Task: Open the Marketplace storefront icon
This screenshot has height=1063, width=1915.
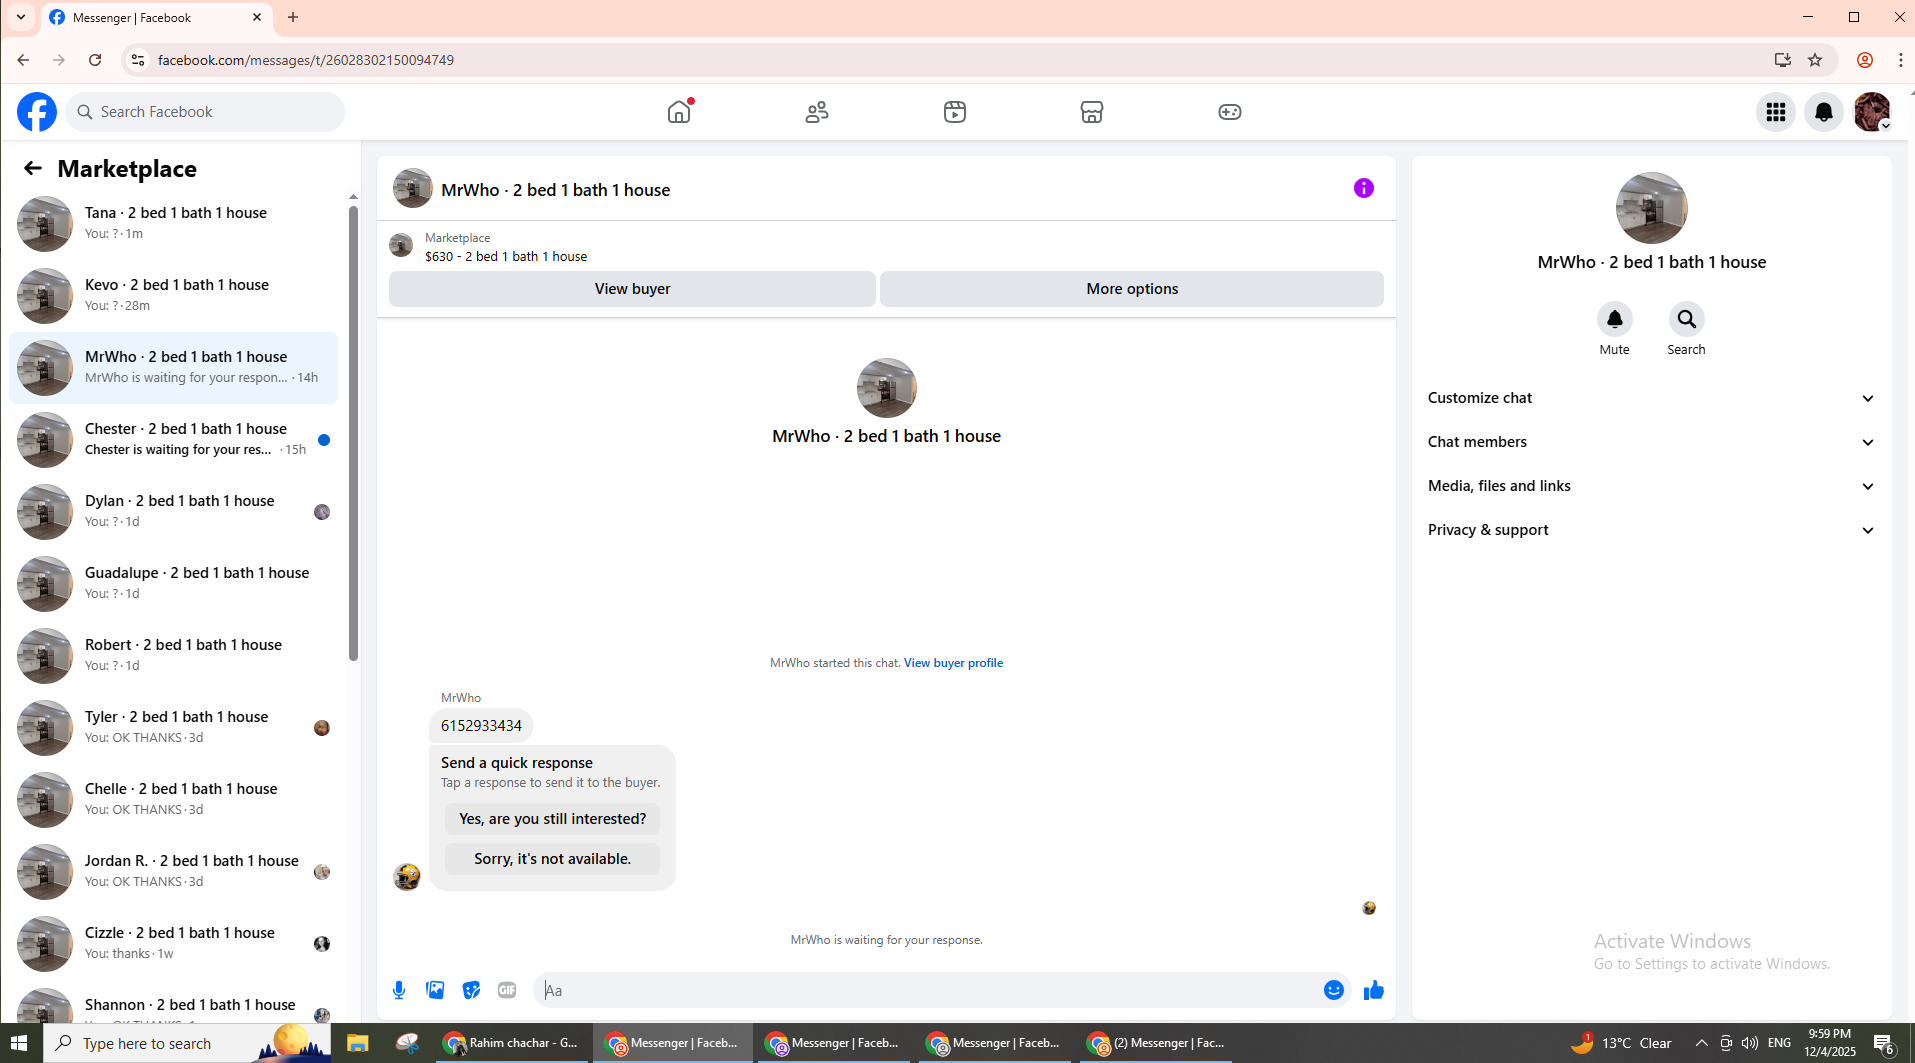Action: 1092,112
